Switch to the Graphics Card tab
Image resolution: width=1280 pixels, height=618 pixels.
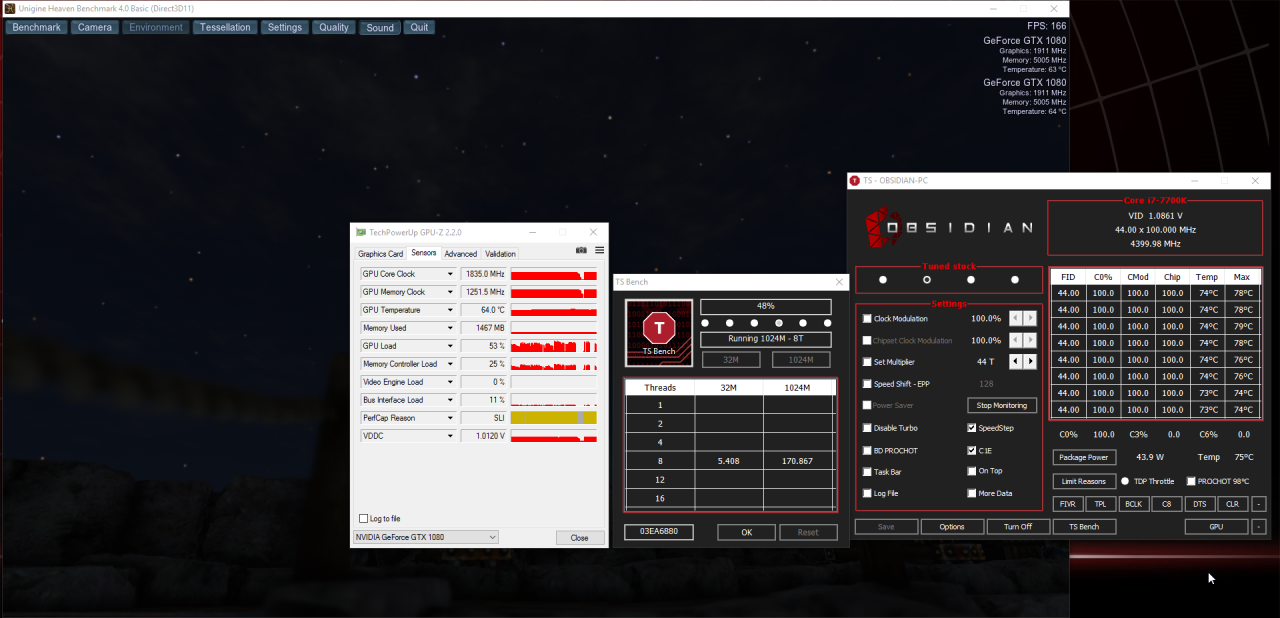click(380, 254)
